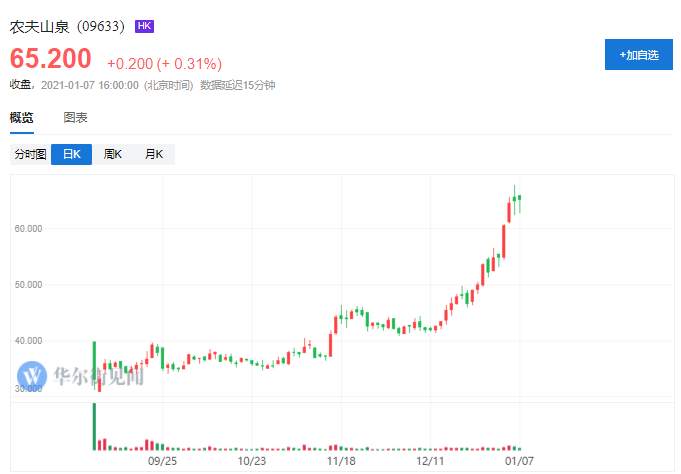The width and height of the screenshot is (681, 474).
Task: Select the 分时图 intraday view
Action: point(30,154)
